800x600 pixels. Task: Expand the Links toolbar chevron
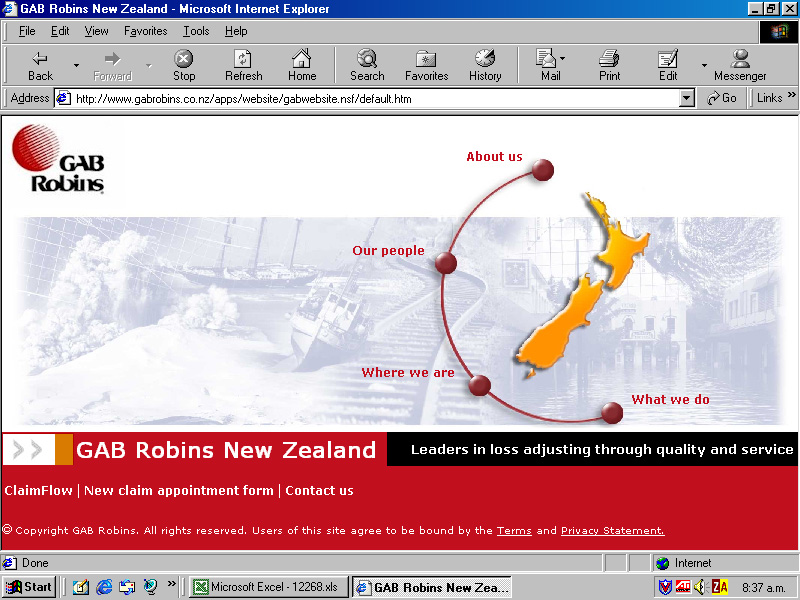pos(791,95)
